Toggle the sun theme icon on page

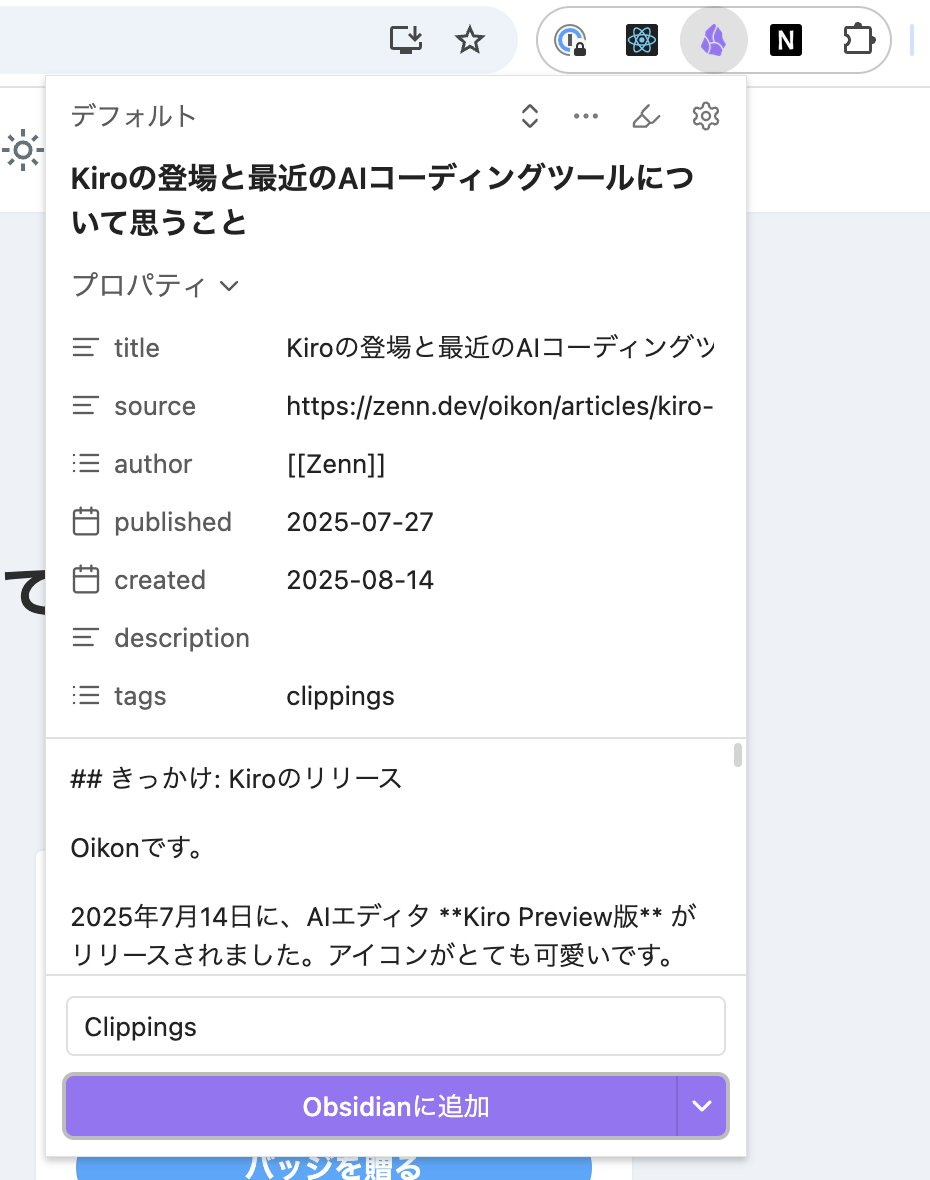pyautogui.click(x=23, y=151)
